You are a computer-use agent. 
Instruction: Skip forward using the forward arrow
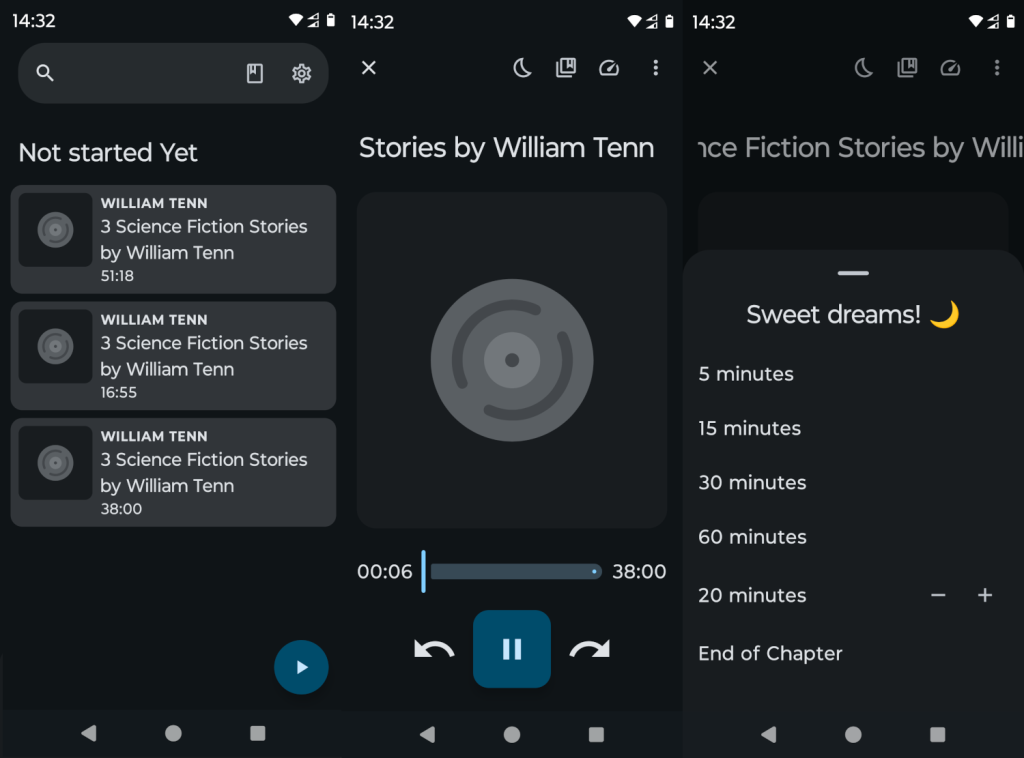(x=589, y=650)
